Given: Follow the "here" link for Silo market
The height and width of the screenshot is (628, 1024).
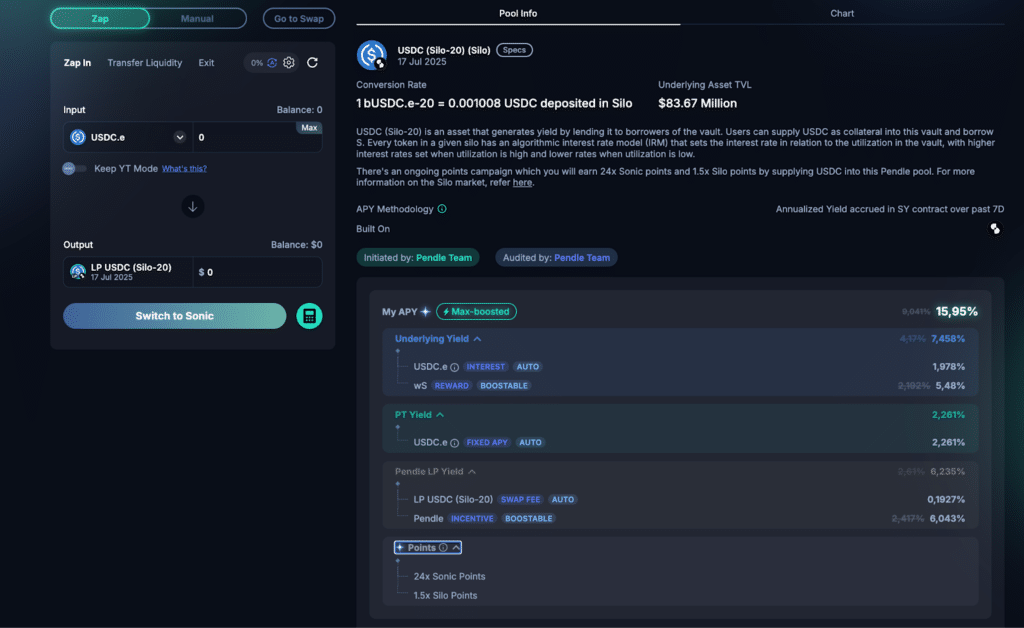Looking at the screenshot, I should click(522, 183).
